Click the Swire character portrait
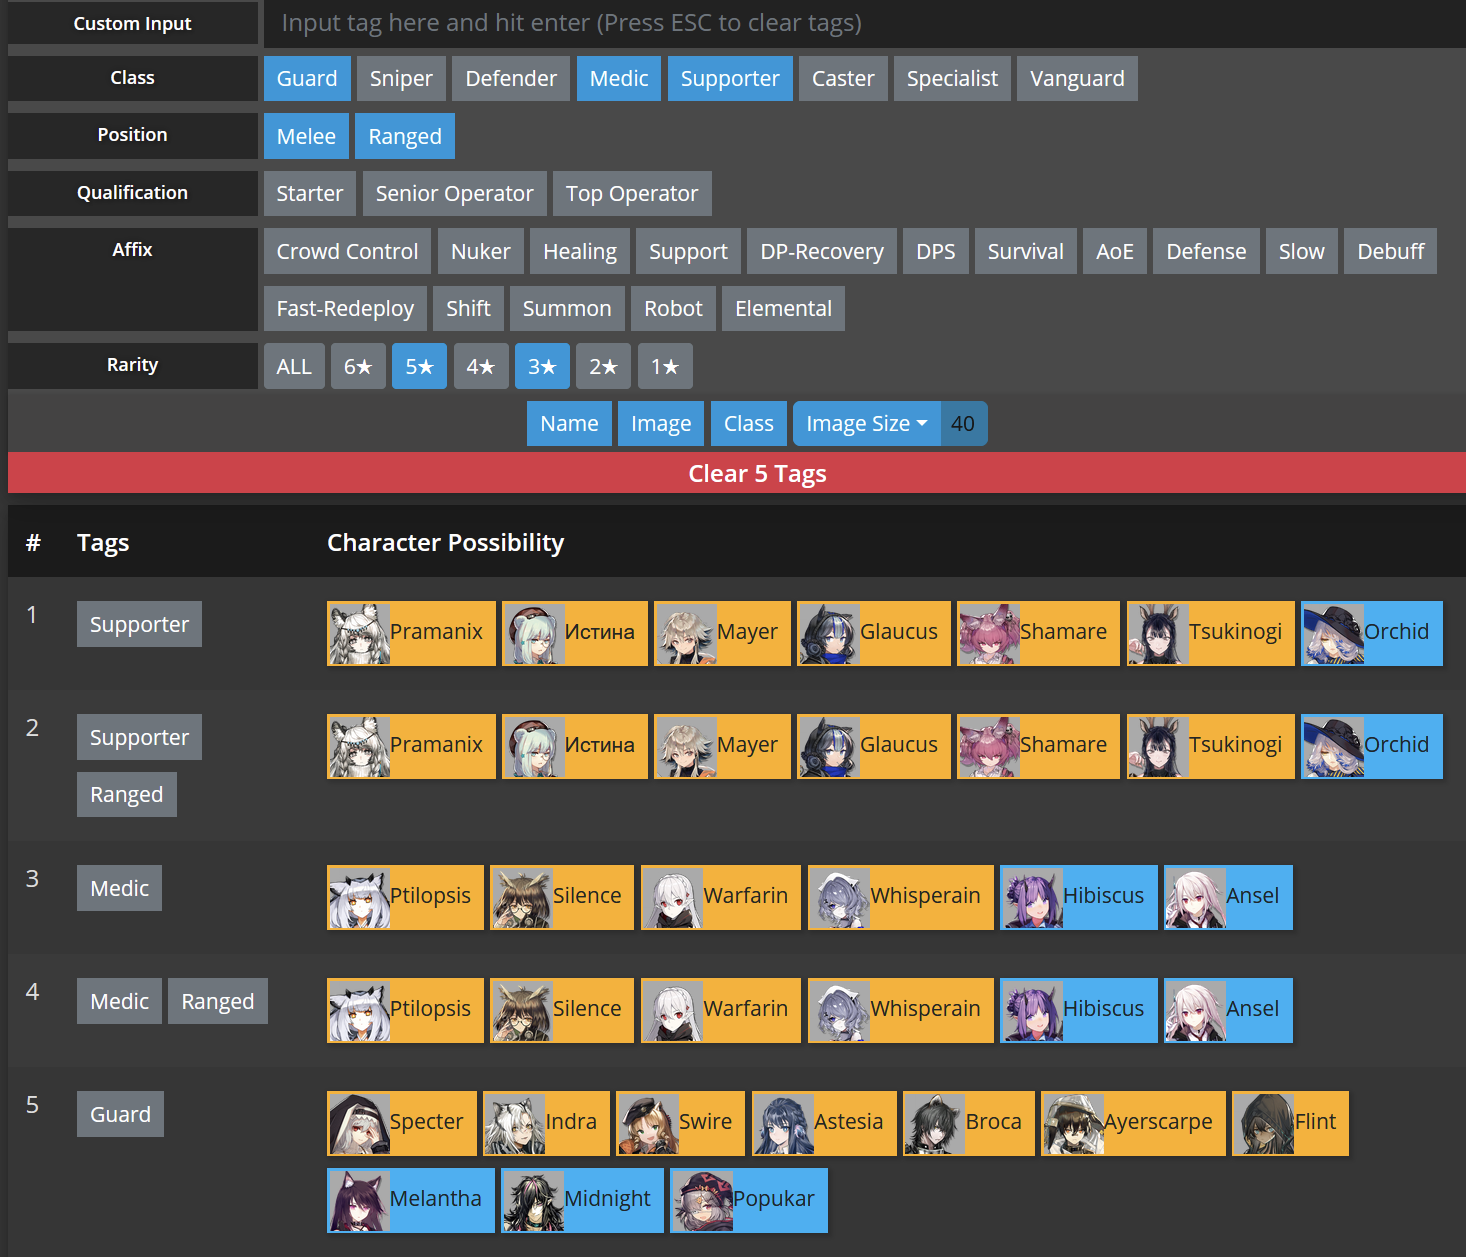 (648, 1123)
